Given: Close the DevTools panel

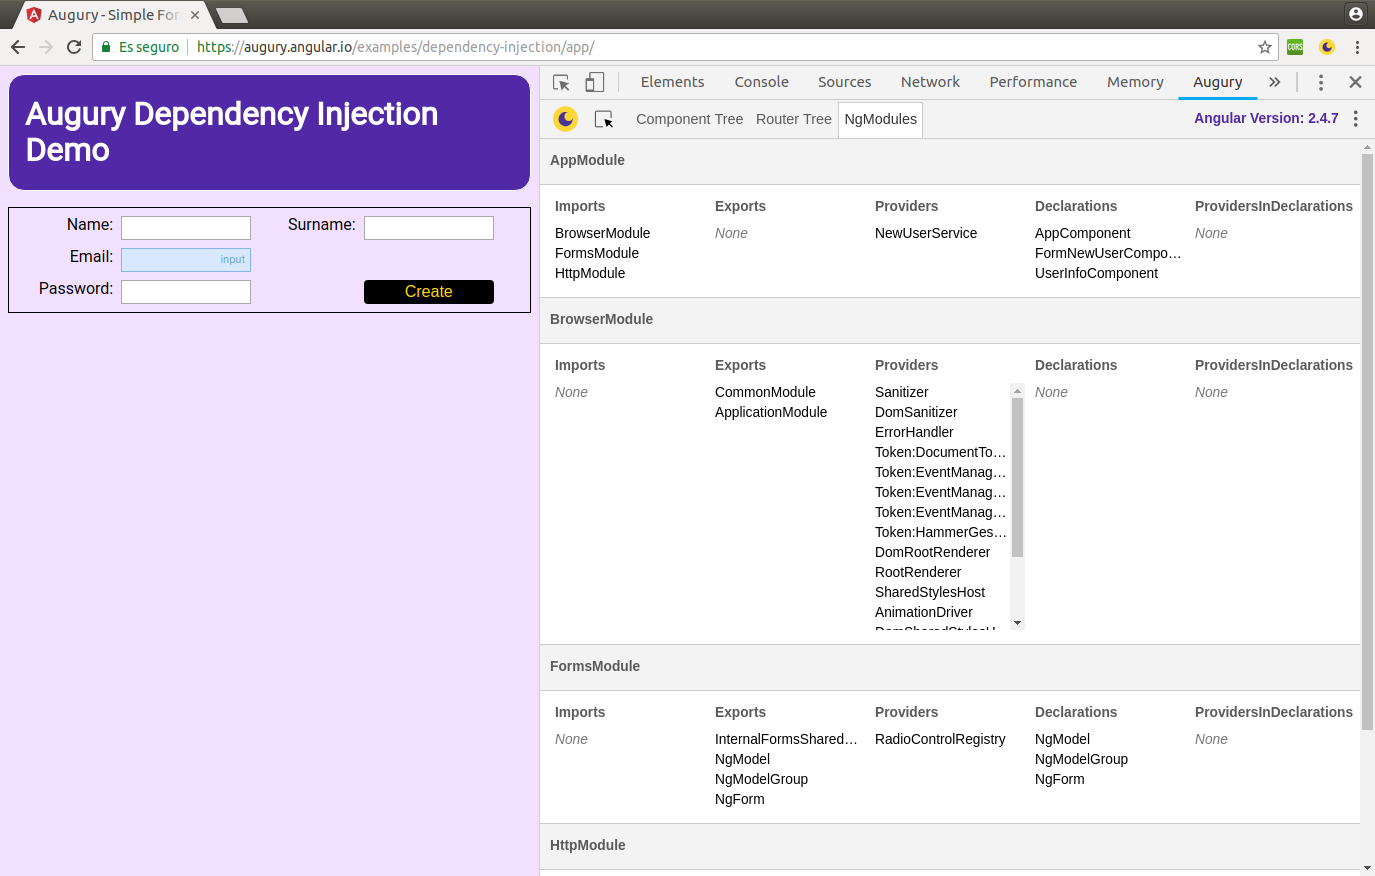Looking at the screenshot, I should pyautogui.click(x=1355, y=83).
